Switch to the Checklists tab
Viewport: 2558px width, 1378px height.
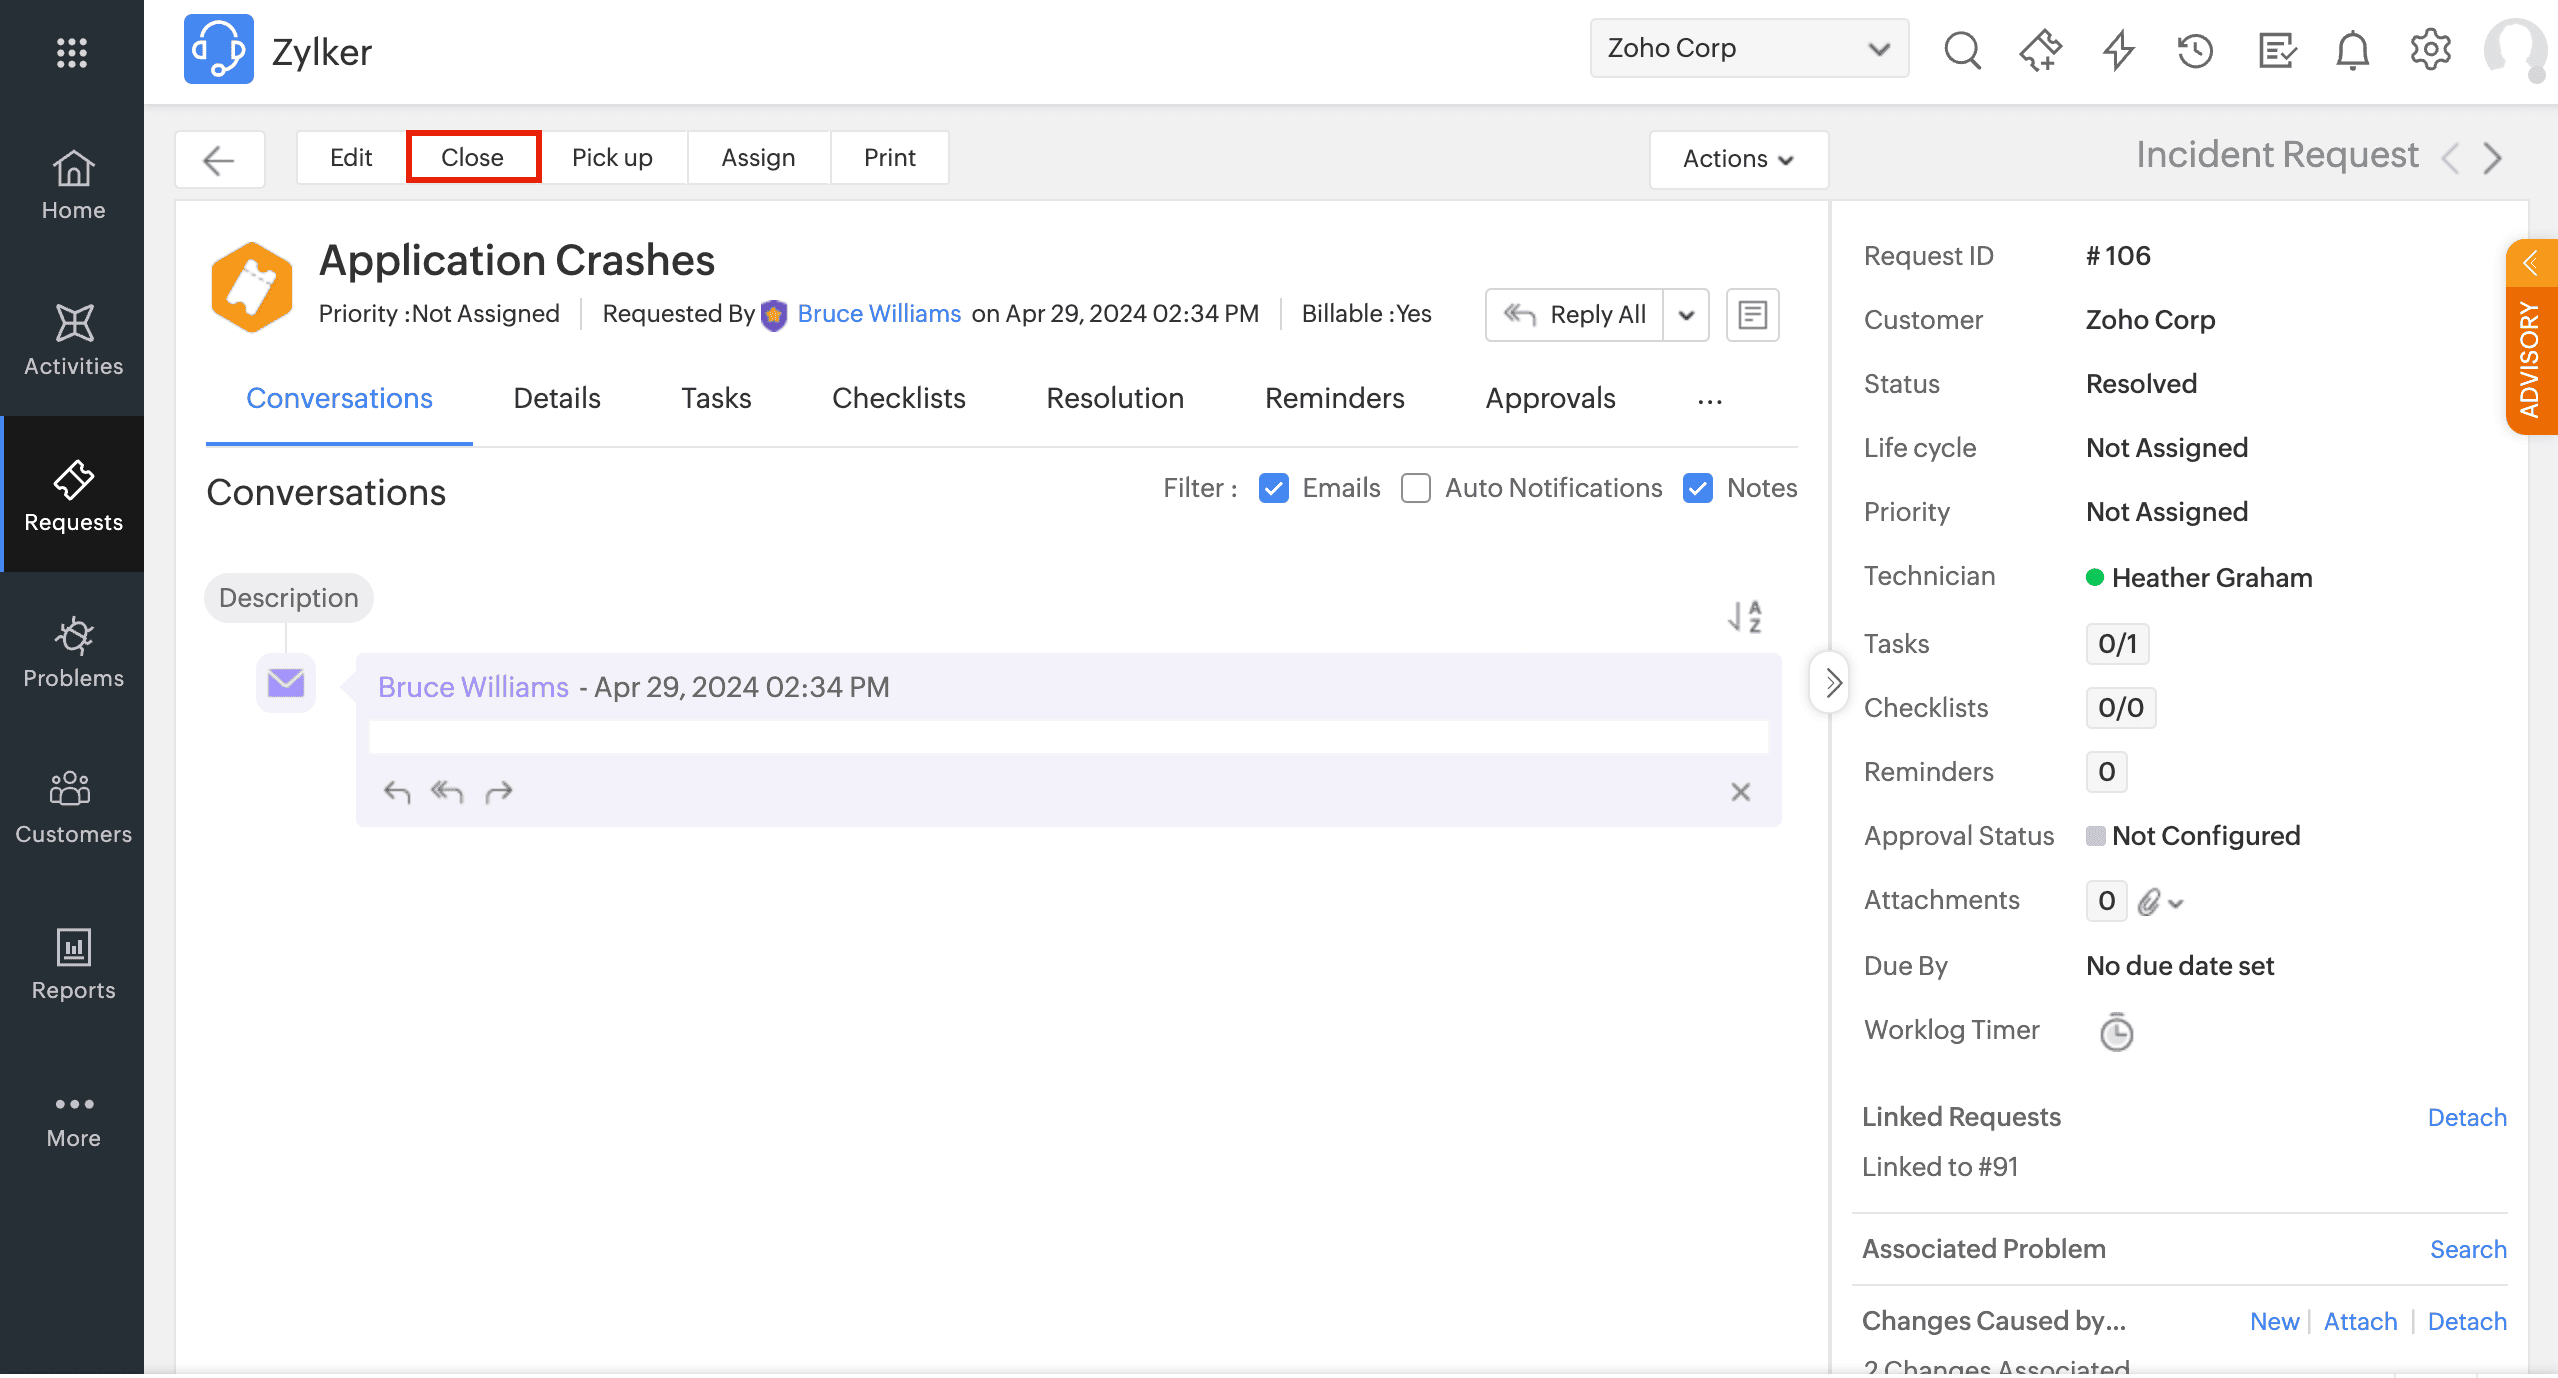pyautogui.click(x=898, y=398)
